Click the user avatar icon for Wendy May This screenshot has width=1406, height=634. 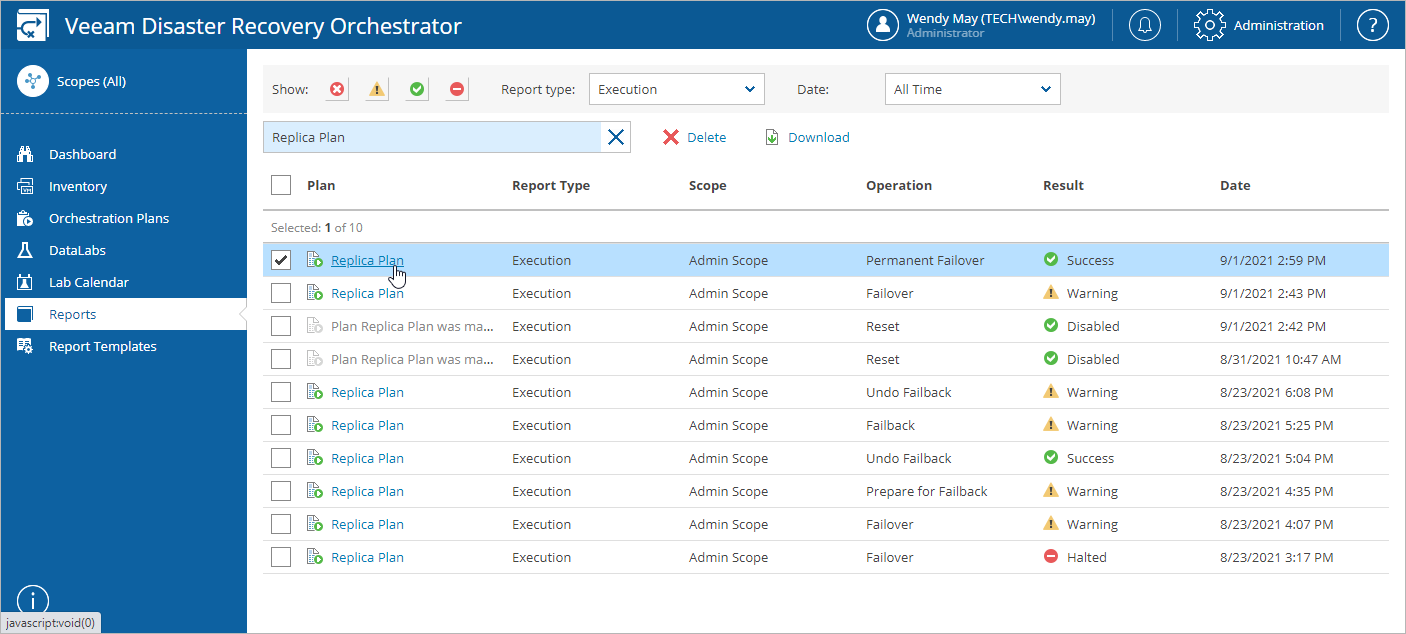point(883,25)
